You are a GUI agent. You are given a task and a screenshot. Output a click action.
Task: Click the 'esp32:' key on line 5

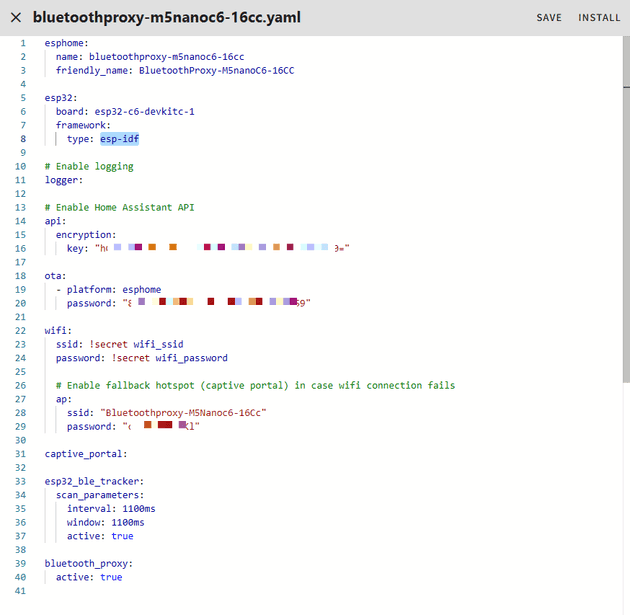[61, 98]
